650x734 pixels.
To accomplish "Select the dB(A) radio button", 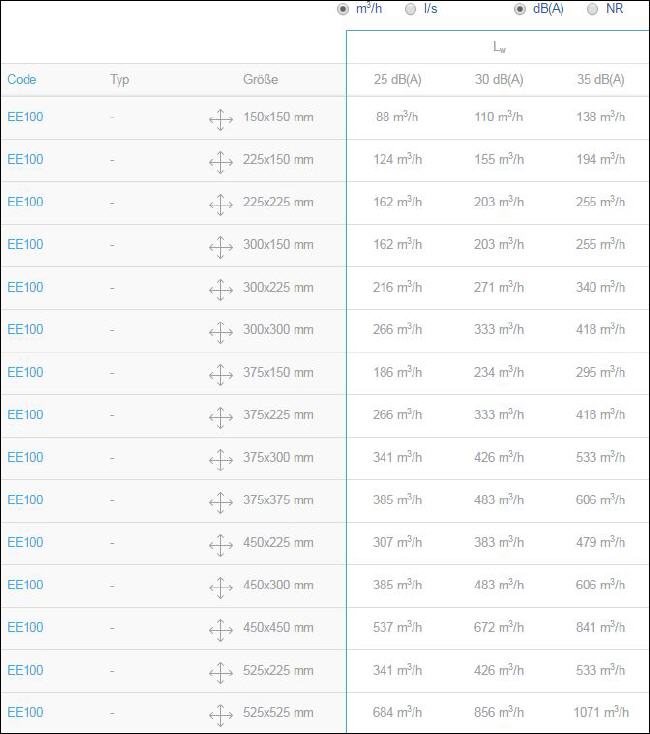I will click(520, 9).
